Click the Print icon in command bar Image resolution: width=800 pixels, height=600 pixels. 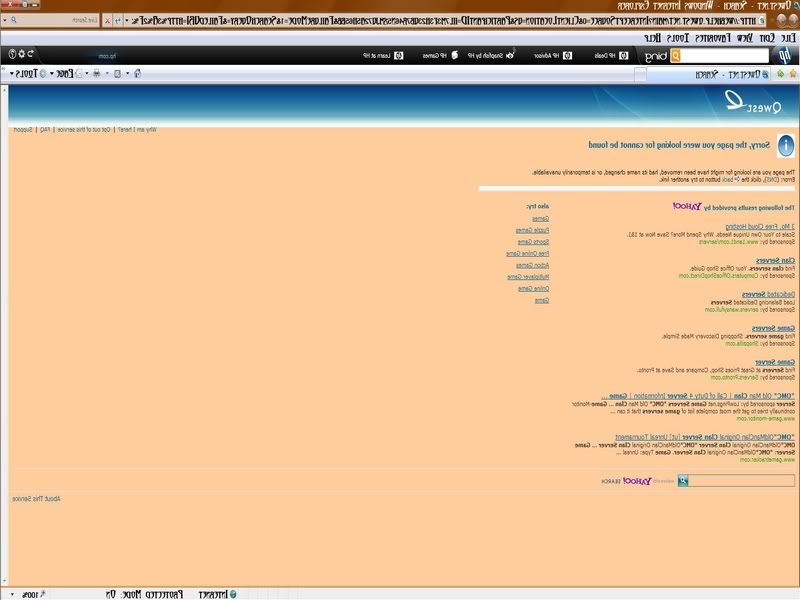click(x=96, y=73)
